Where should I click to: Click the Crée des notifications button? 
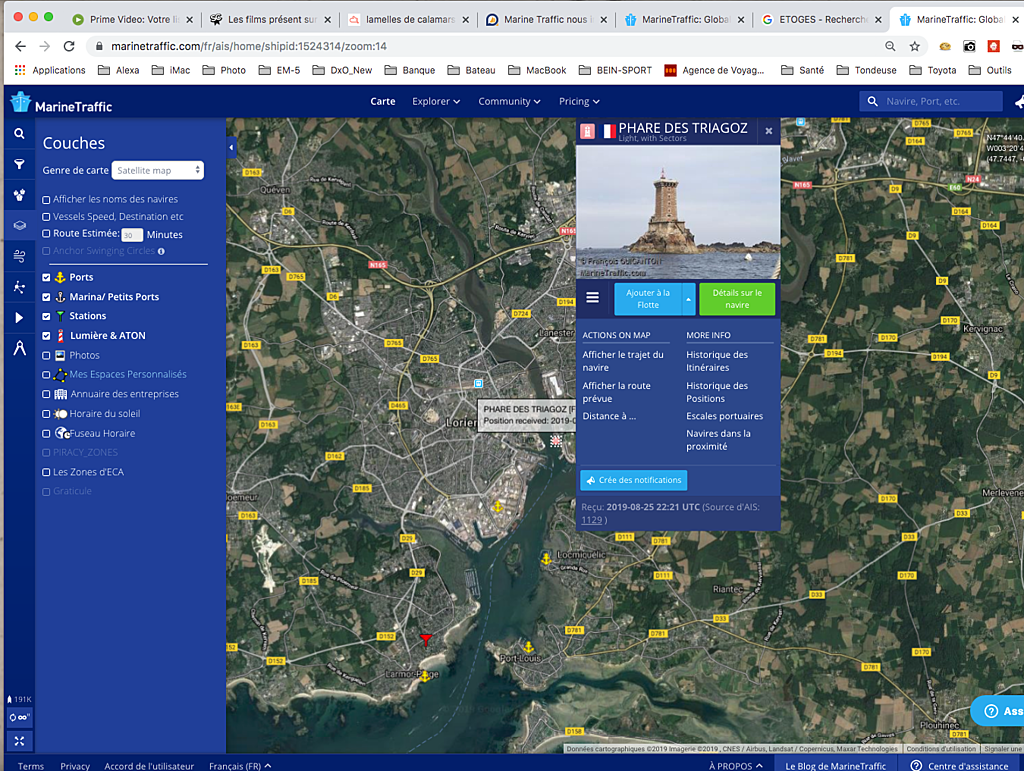pyautogui.click(x=633, y=480)
